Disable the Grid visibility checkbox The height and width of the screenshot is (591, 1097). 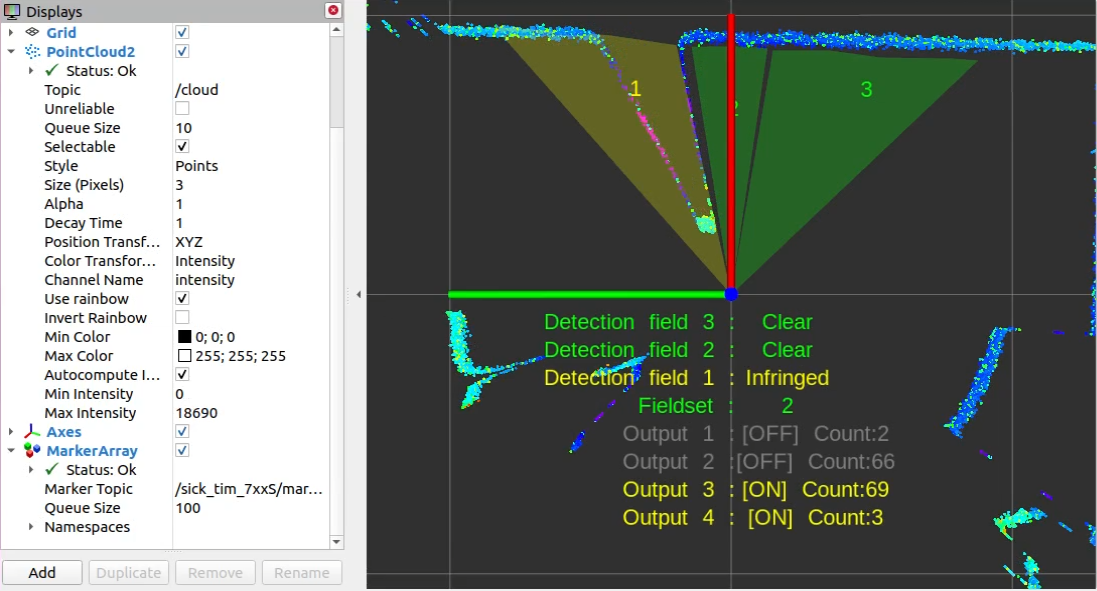click(182, 32)
